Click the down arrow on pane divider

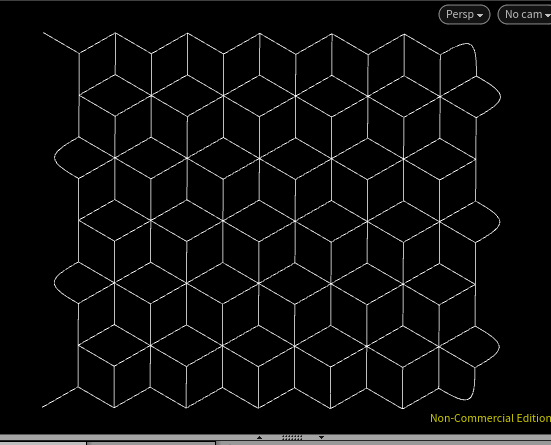[321, 438]
